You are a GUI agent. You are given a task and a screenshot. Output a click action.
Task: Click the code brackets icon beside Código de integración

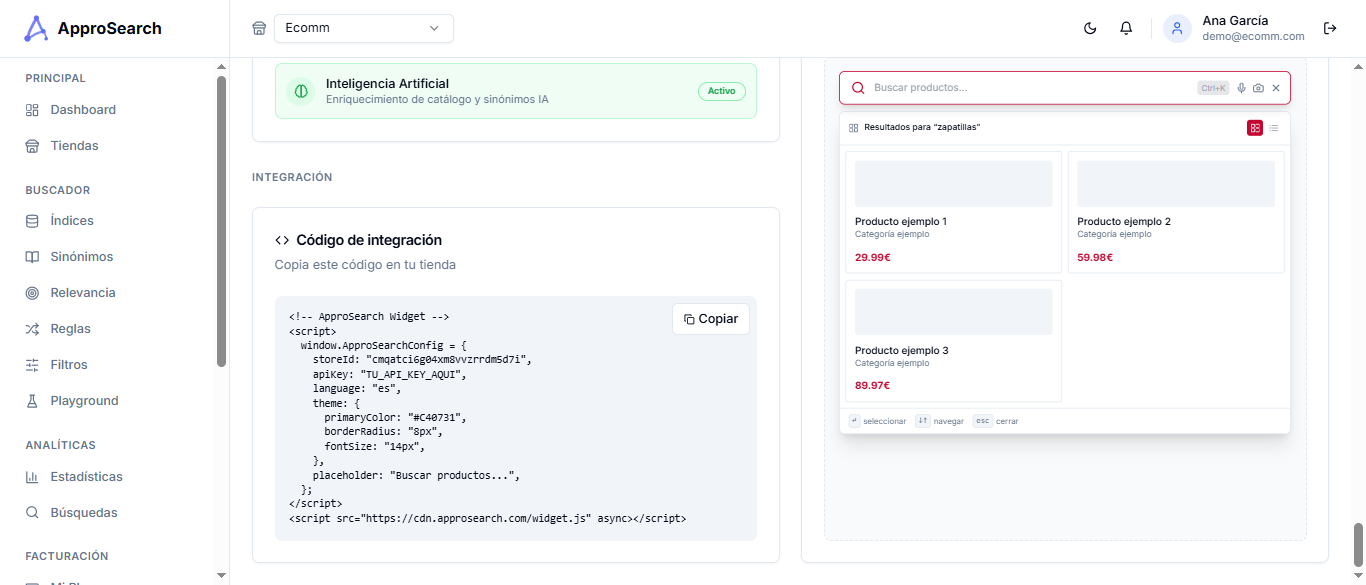tap(282, 240)
